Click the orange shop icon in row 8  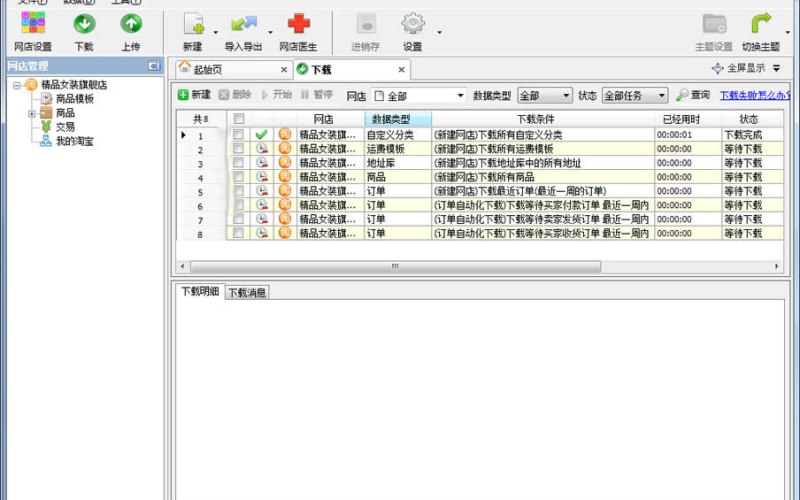click(x=285, y=233)
